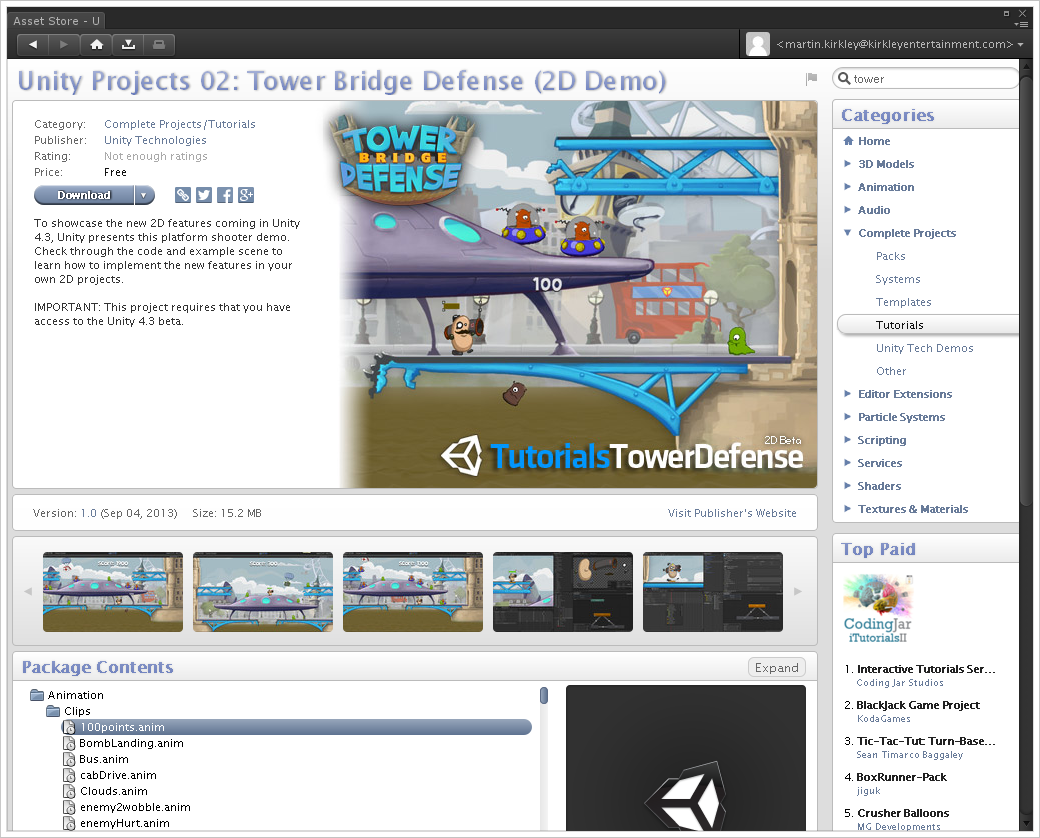Viewport: 1040px width, 838px height.
Task: Select the Other subcategory
Action: pos(891,371)
